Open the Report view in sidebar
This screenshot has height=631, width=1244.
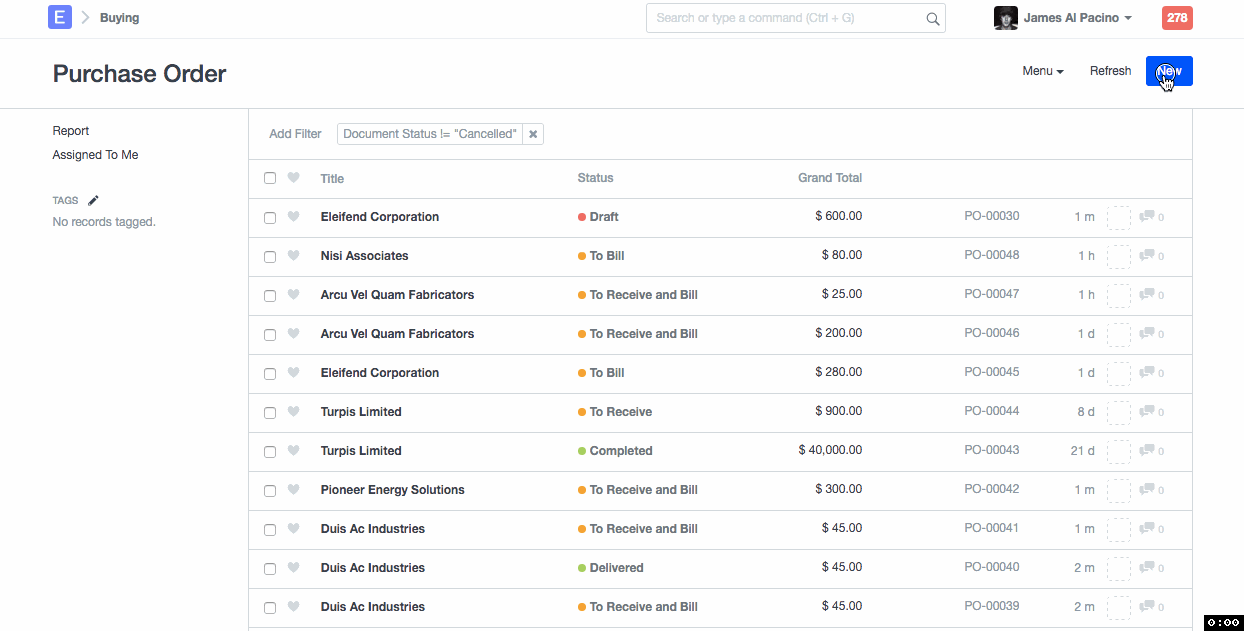[x=71, y=131]
